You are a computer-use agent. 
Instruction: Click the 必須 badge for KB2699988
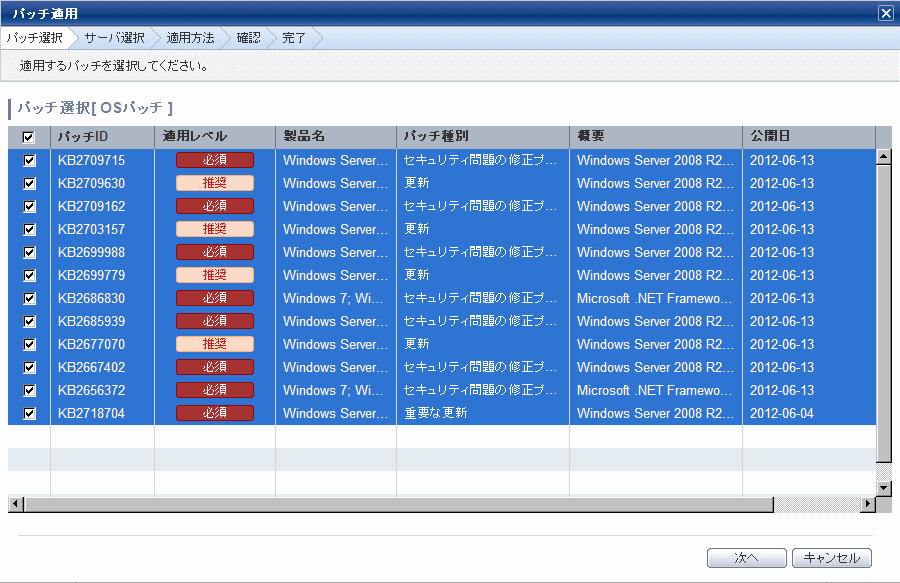(x=215, y=252)
